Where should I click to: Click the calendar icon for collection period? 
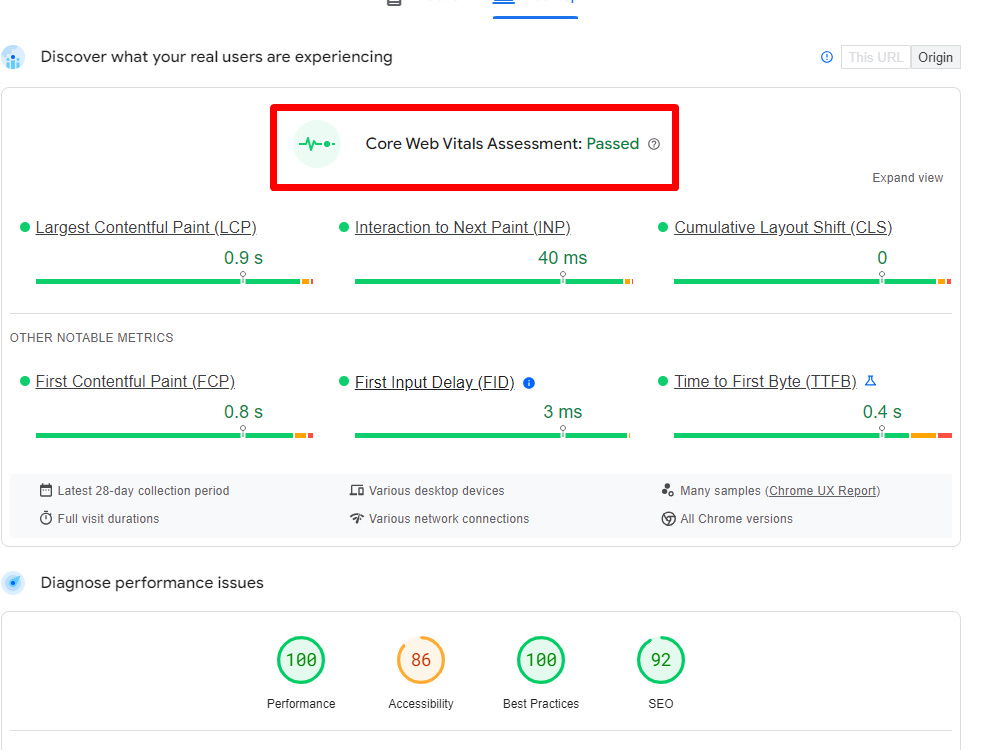45,490
